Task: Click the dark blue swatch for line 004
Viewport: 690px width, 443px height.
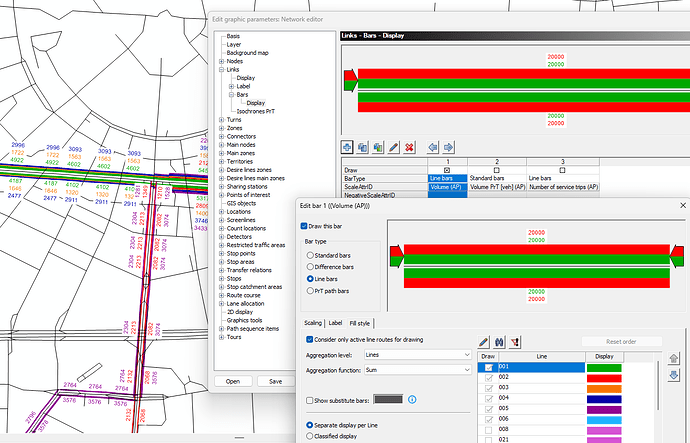Action: coord(604,399)
